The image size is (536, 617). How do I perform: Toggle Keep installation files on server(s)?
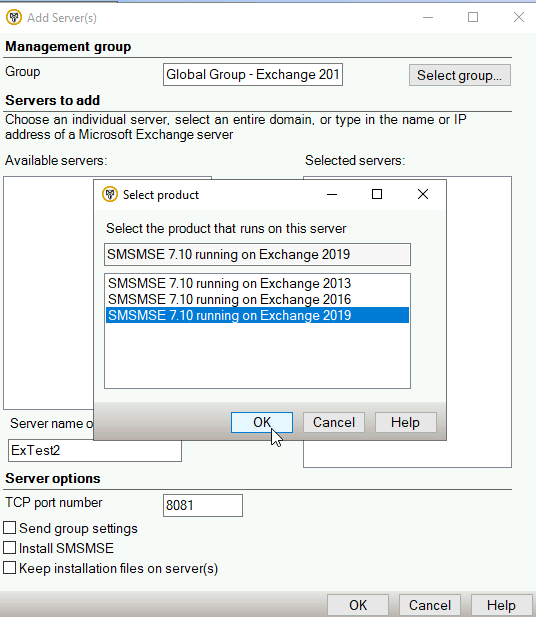coord(9,568)
